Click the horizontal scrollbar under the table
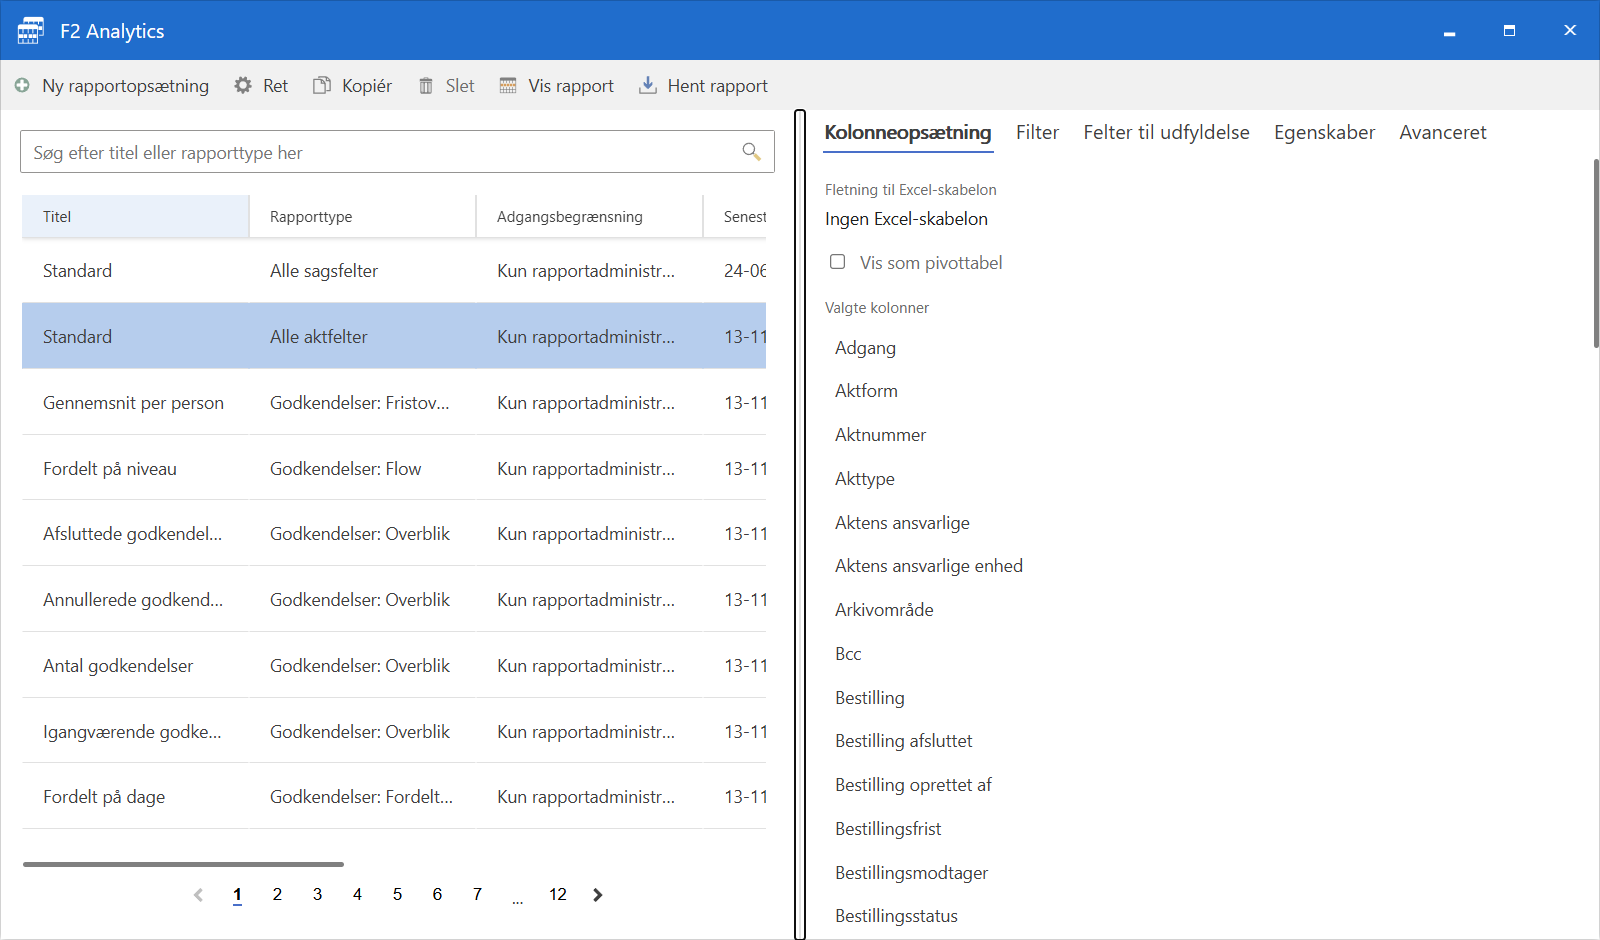This screenshot has height=940, width=1600. 183,864
